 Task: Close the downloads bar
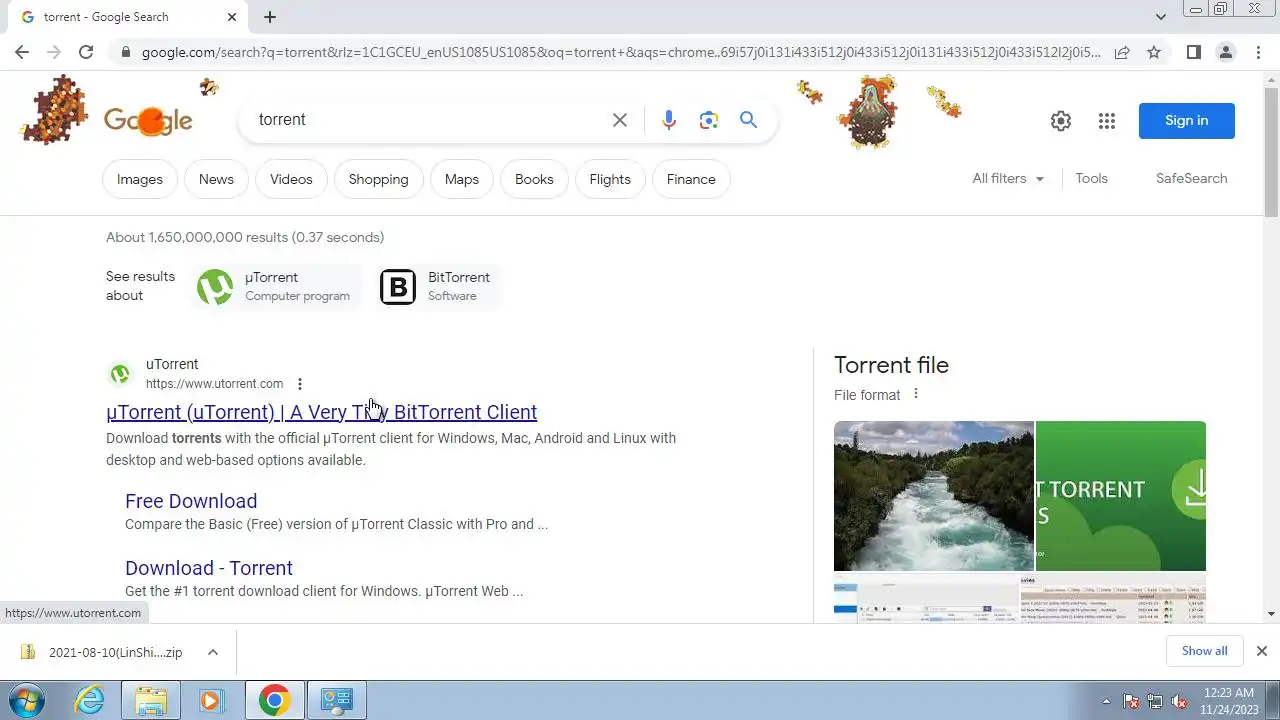point(1261,651)
